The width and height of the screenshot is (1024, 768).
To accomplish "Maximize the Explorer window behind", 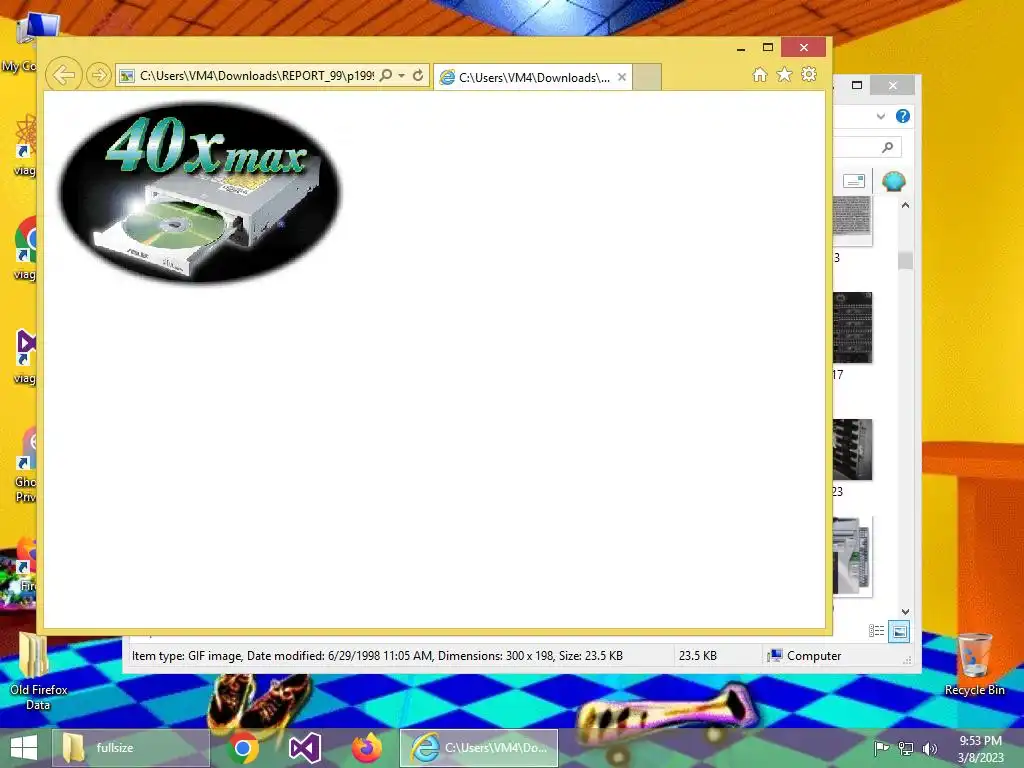I will click(x=857, y=85).
